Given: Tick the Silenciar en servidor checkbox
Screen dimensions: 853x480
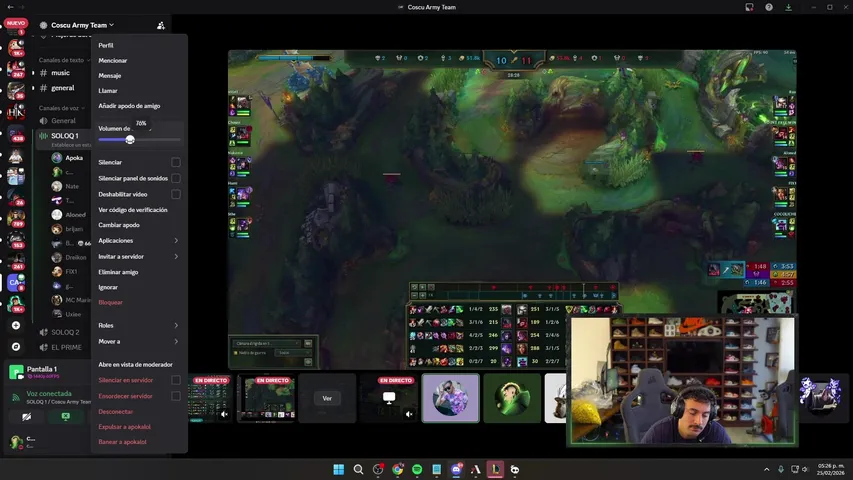Looking at the screenshot, I should pyautogui.click(x=176, y=380).
